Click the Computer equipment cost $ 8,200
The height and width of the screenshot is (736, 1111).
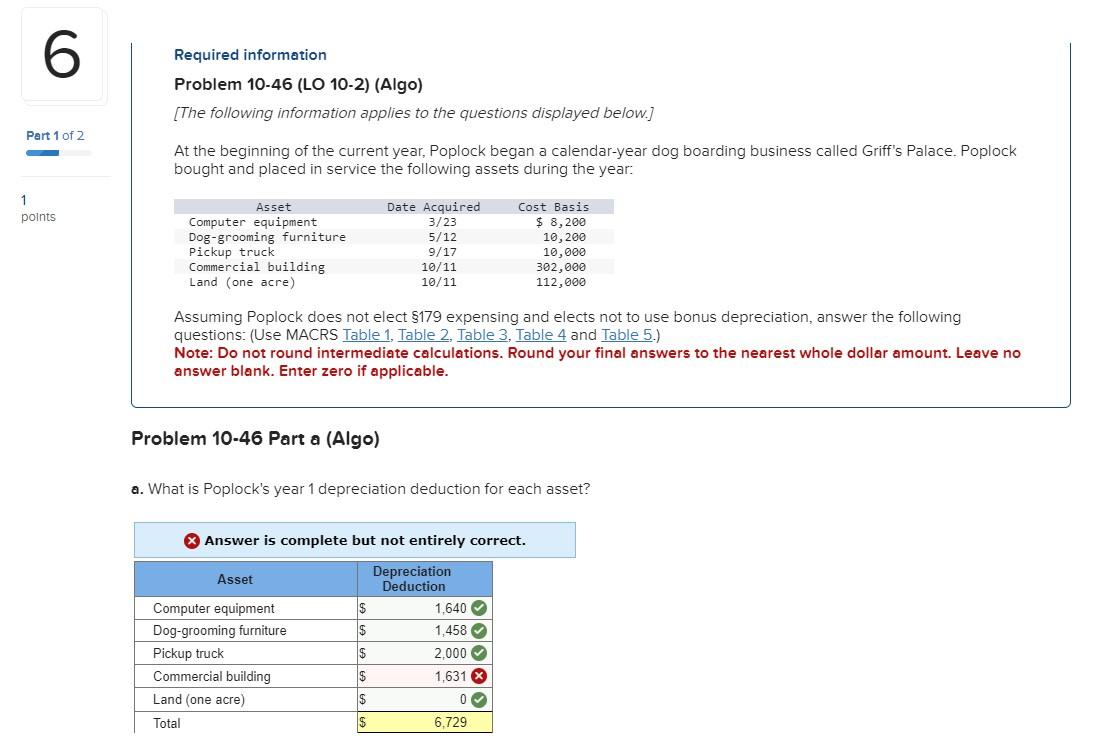[x=560, y=222]
